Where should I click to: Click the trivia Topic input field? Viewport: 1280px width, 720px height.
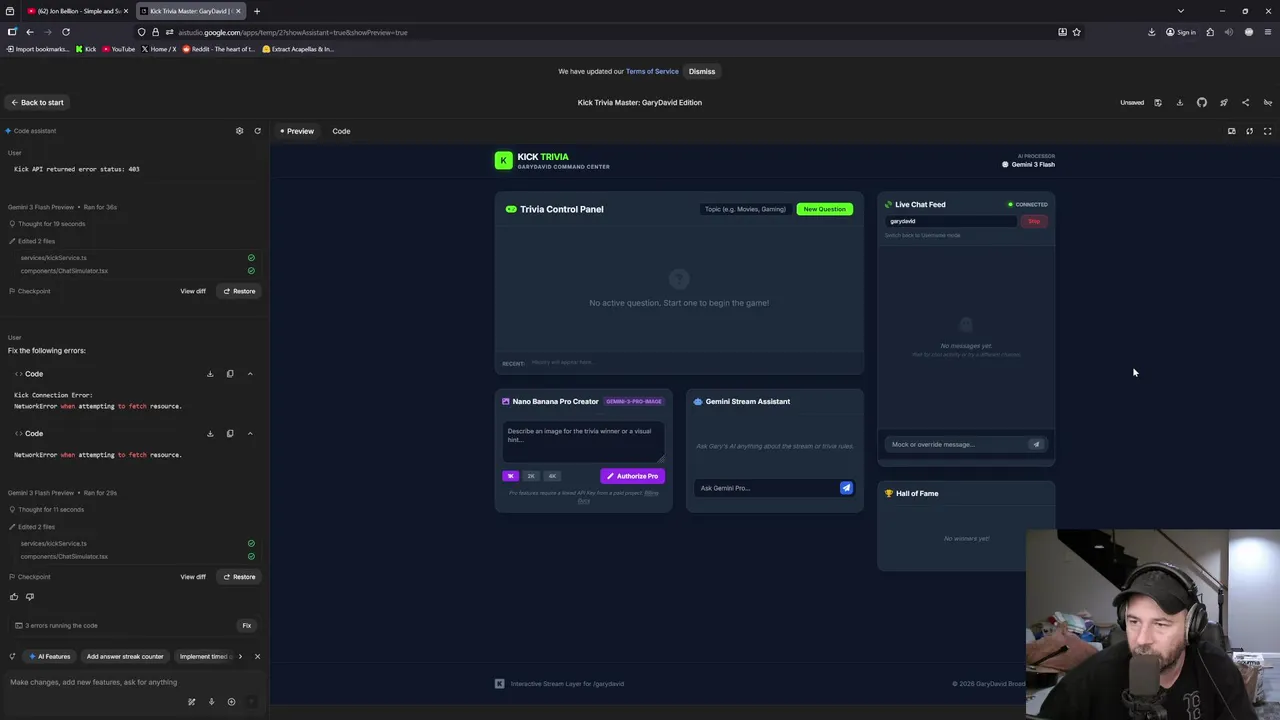coord(745,209)
